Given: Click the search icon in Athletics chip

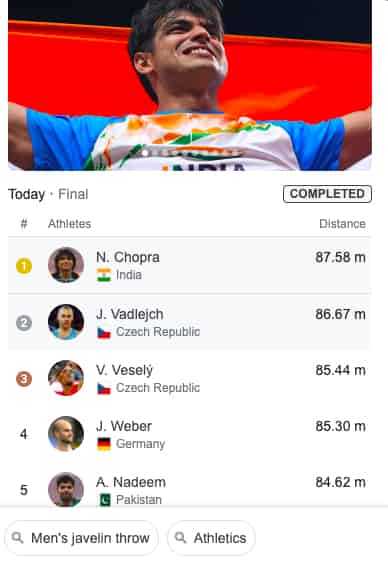Looking at the screenshot, I should 180,538.
